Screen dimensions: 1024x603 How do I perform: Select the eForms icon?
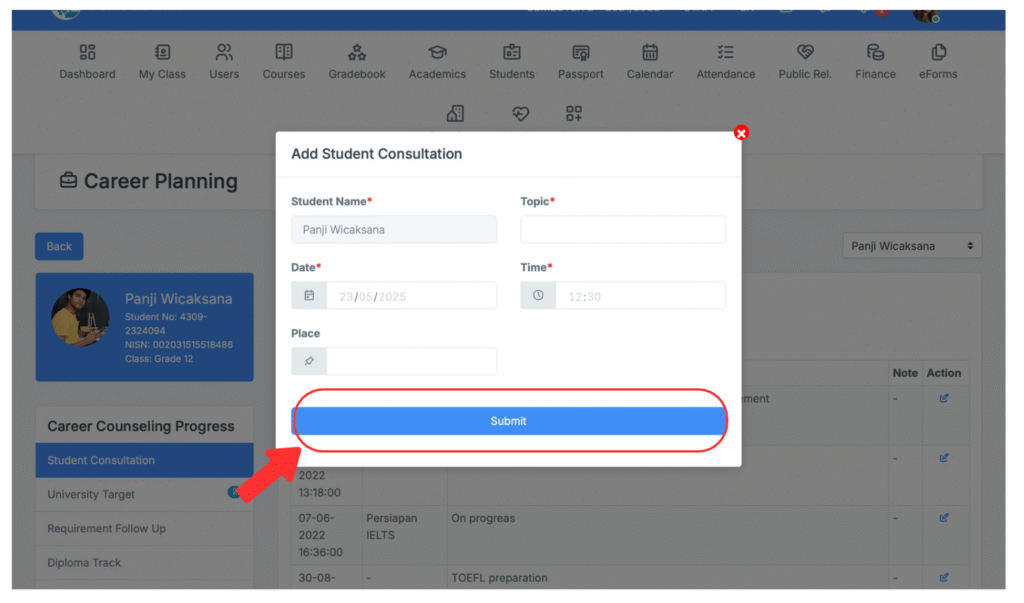coord(938,53)
